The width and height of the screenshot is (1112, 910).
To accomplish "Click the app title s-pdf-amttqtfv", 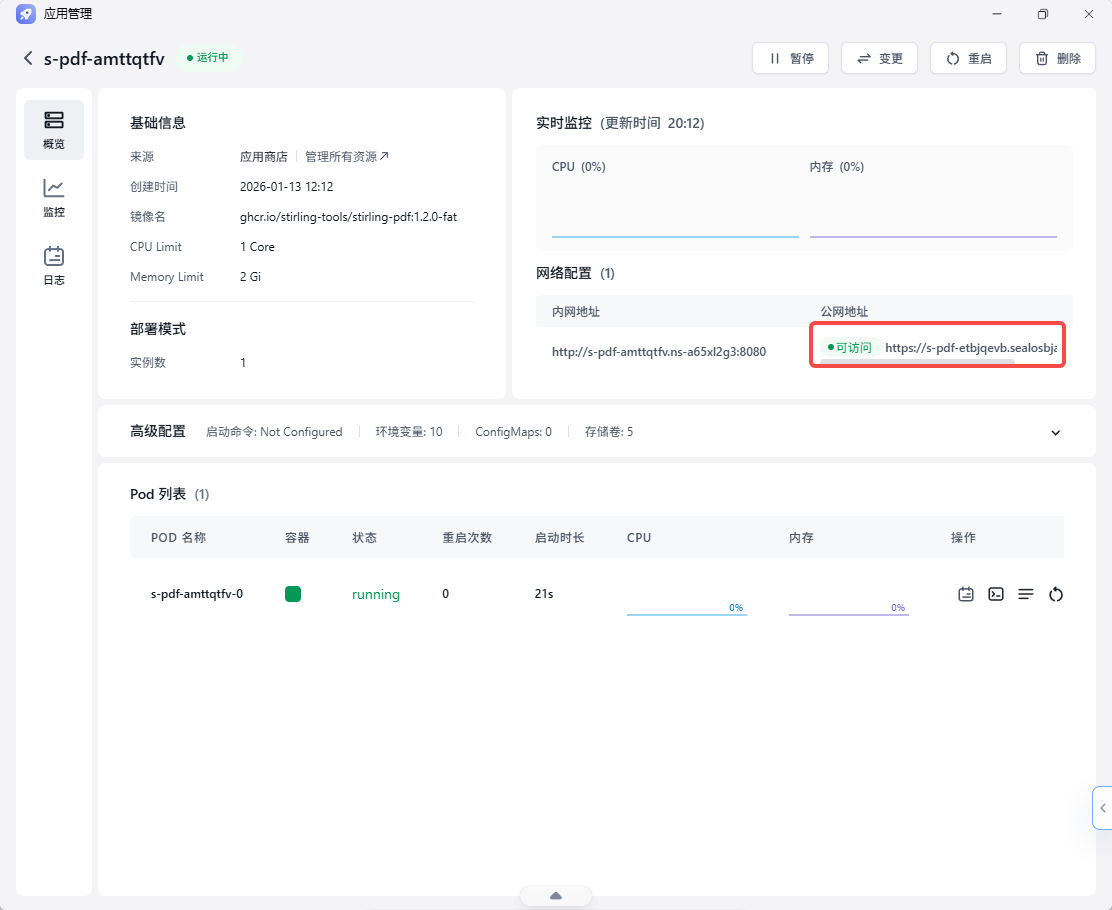I will [104, 58].
